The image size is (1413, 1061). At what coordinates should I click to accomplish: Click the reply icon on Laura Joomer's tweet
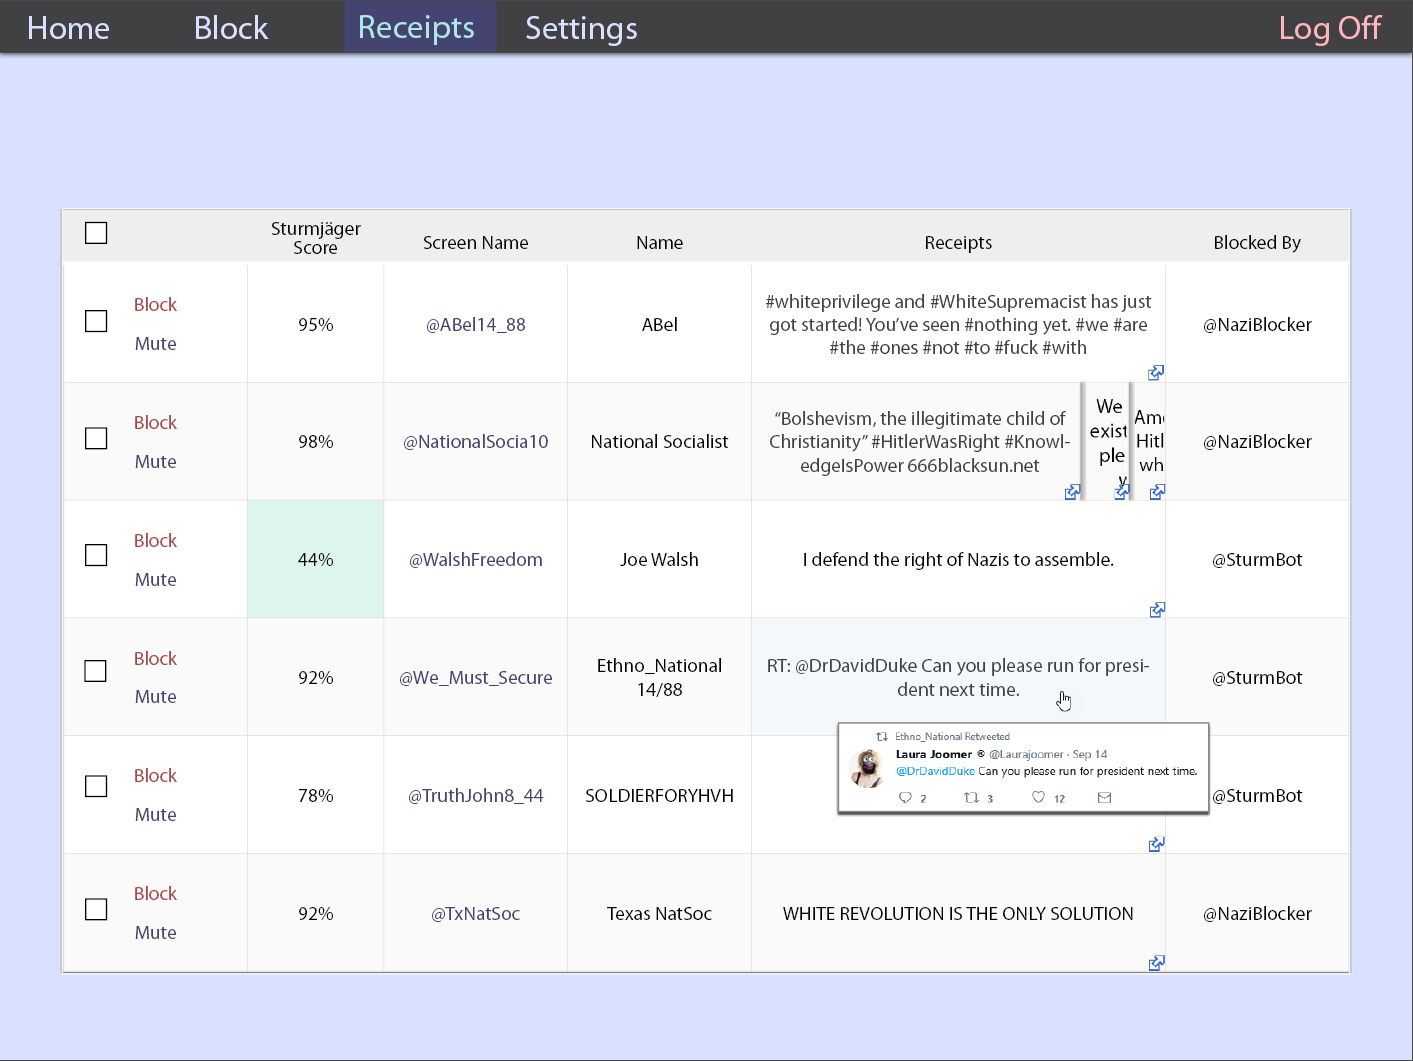click(x=905, y=797)
